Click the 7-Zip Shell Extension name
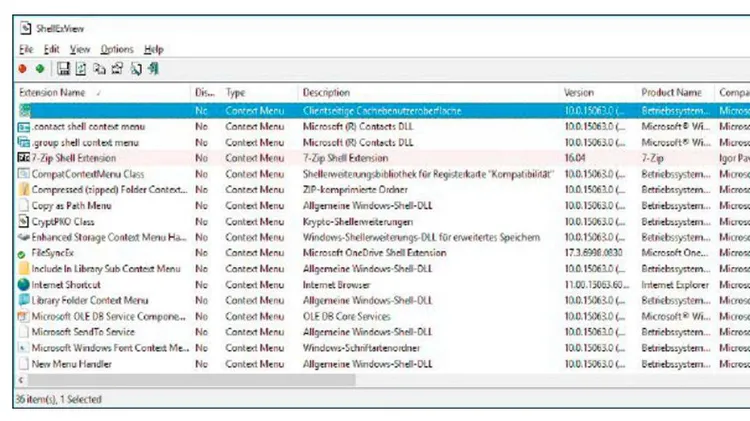750x421 pixels. point(74,158)
